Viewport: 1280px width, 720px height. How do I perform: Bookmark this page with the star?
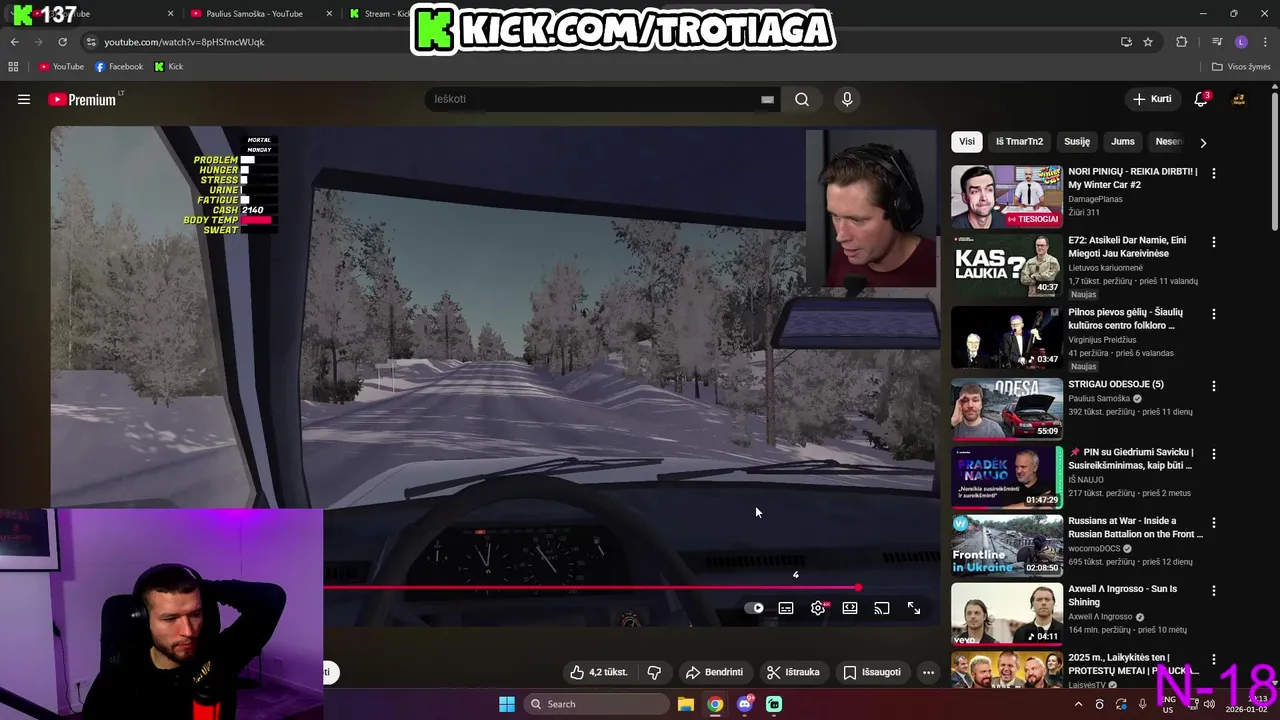click(1148, 42)
